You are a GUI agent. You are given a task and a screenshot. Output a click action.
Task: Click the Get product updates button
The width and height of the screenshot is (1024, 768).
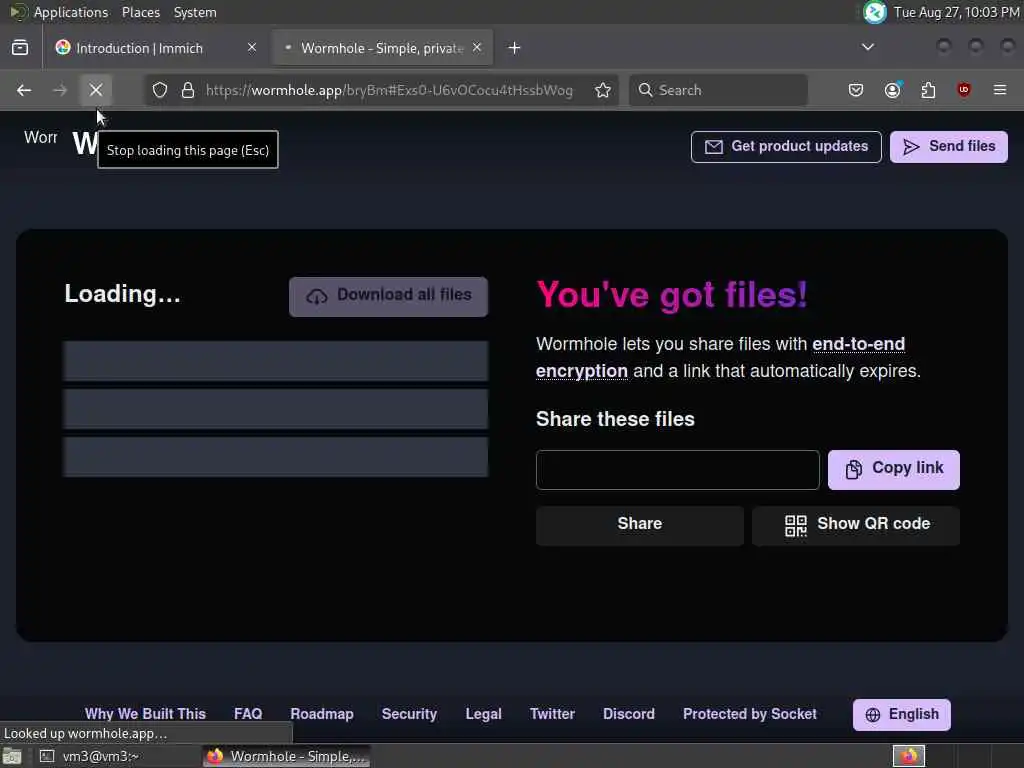[786, 146]
